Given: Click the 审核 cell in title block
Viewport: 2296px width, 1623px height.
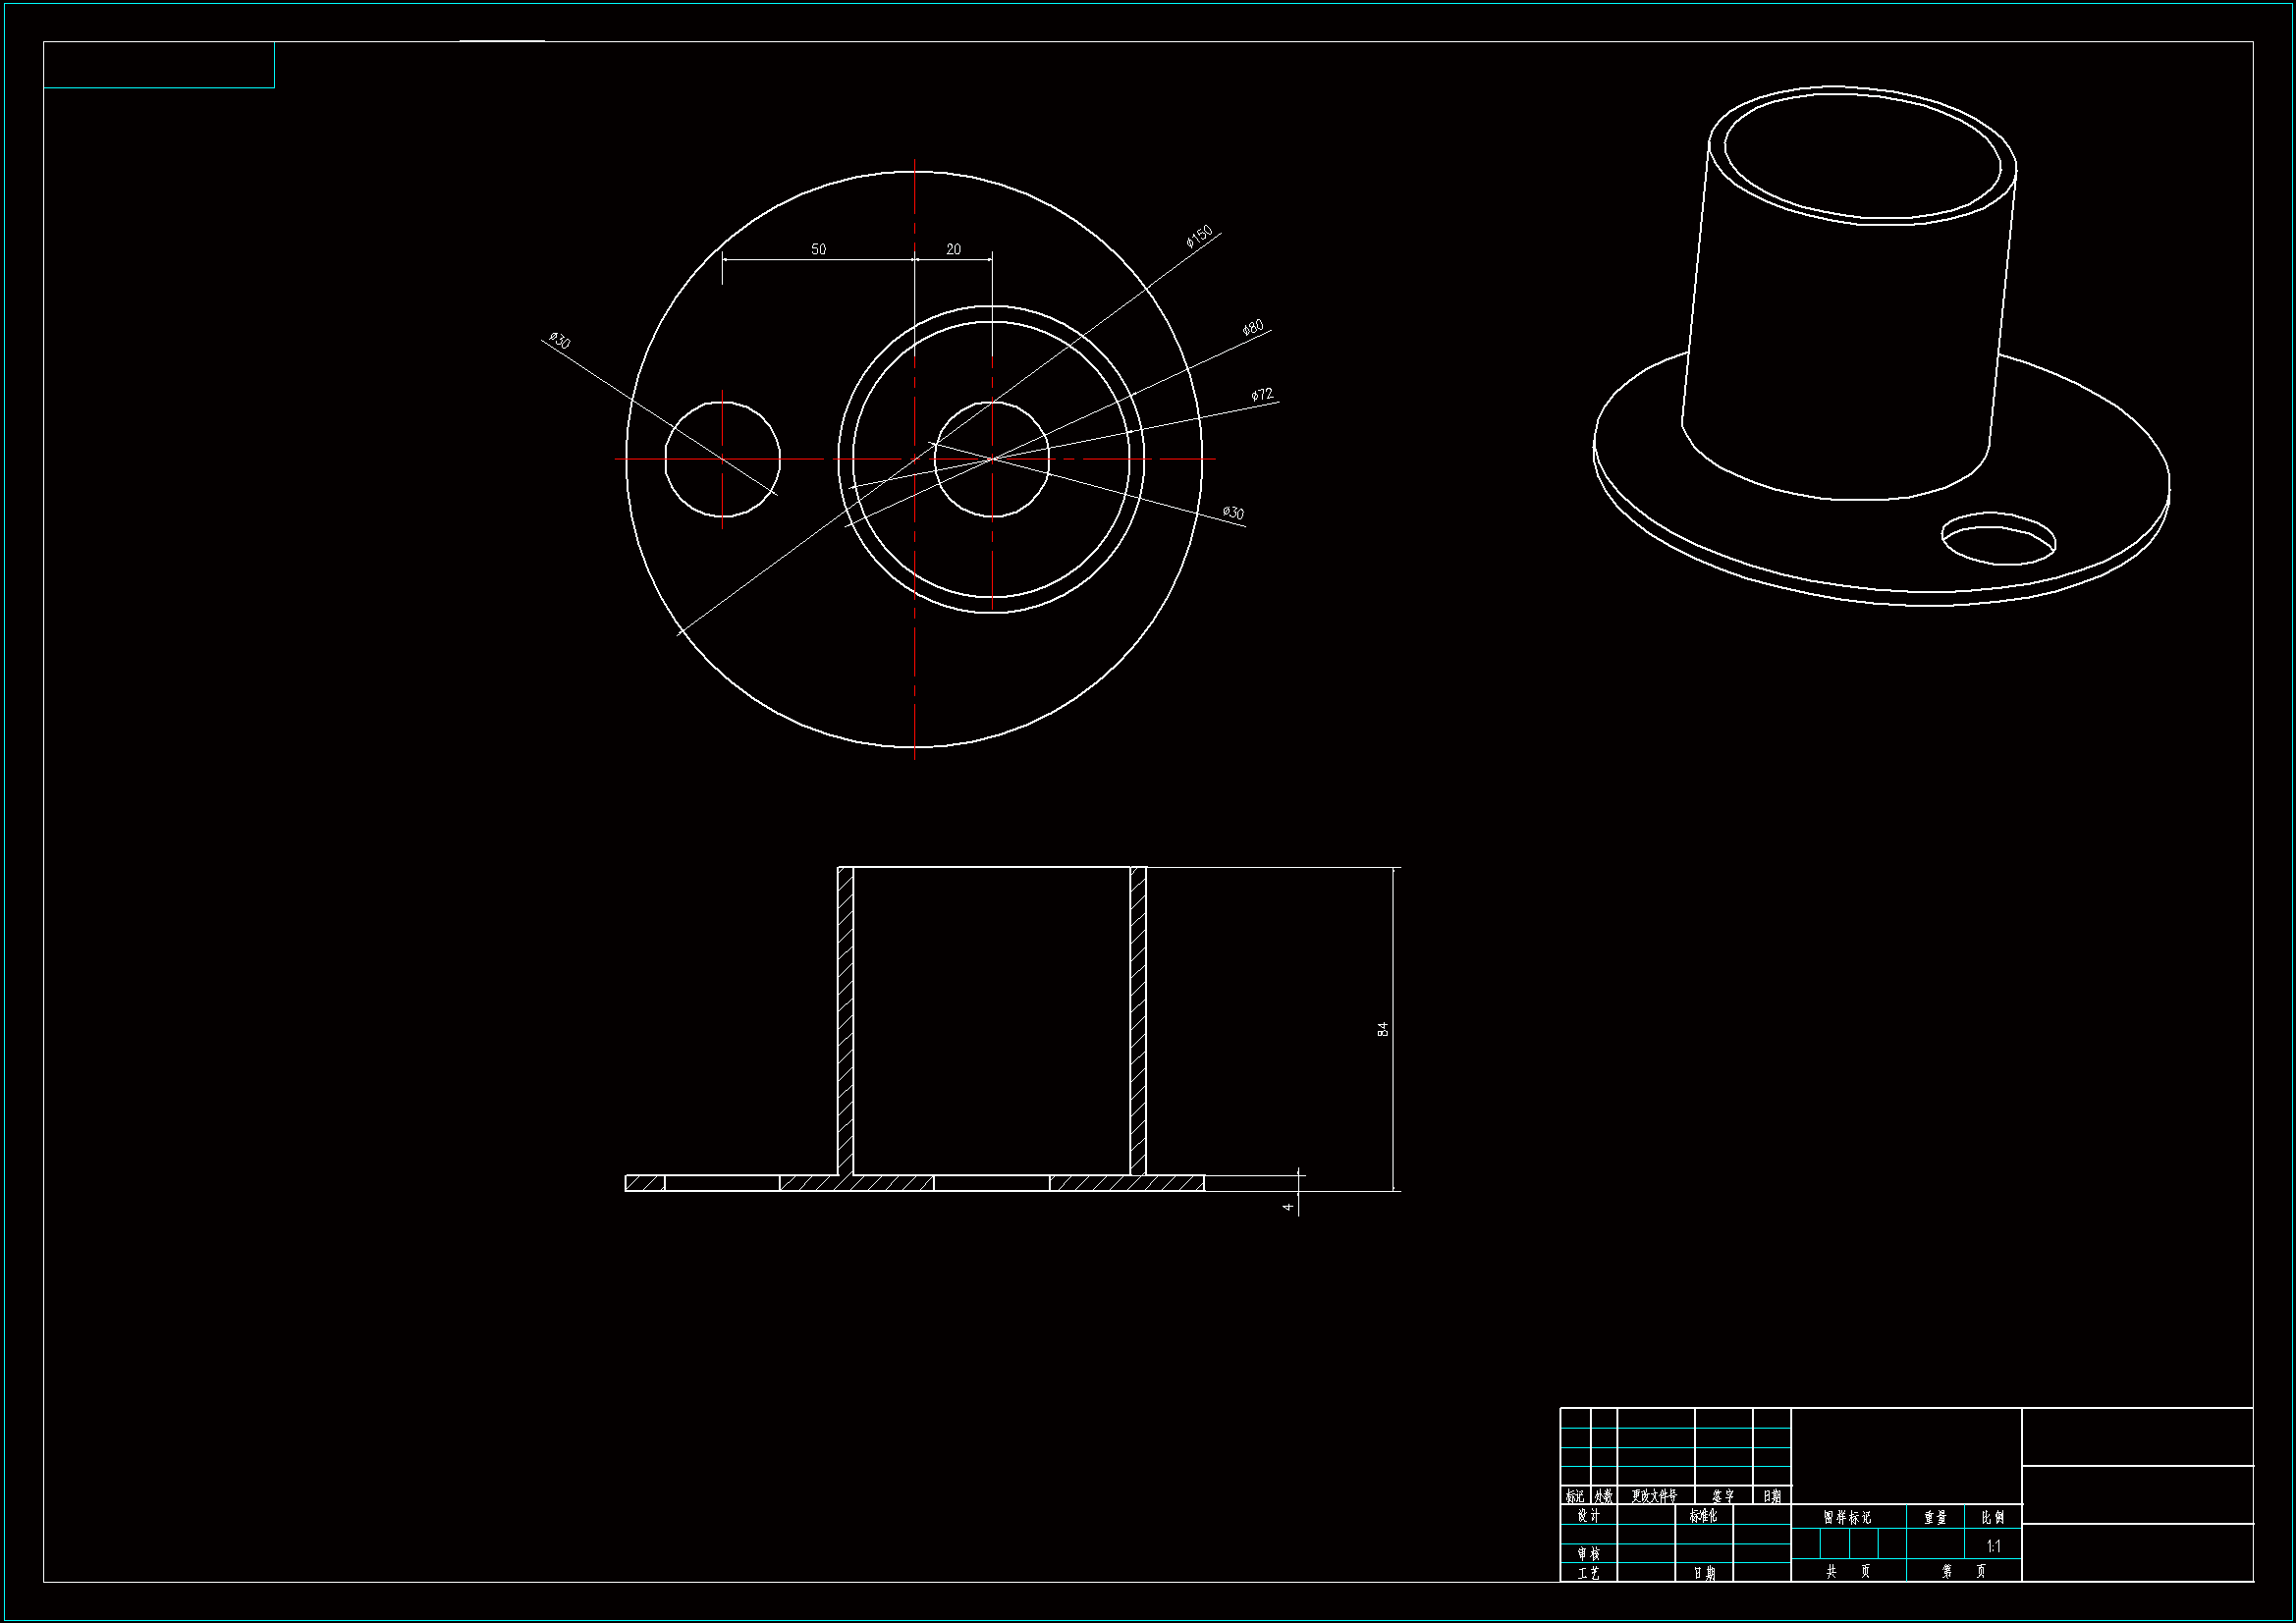Looking at the screenshot, I should click(x=1588, y=1554).
